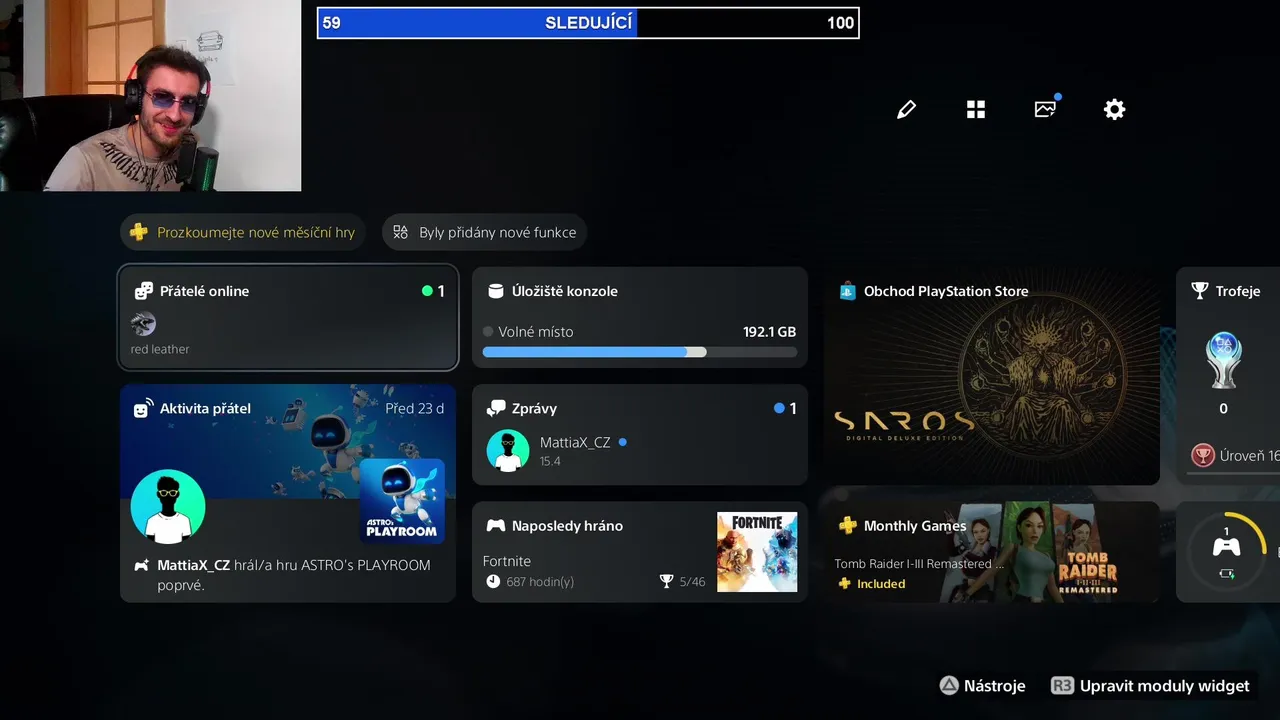Click the PS Plus icon beside Monthly Games
The width and height of the screenshot is (1280, 720).
[x=848, y=526]
